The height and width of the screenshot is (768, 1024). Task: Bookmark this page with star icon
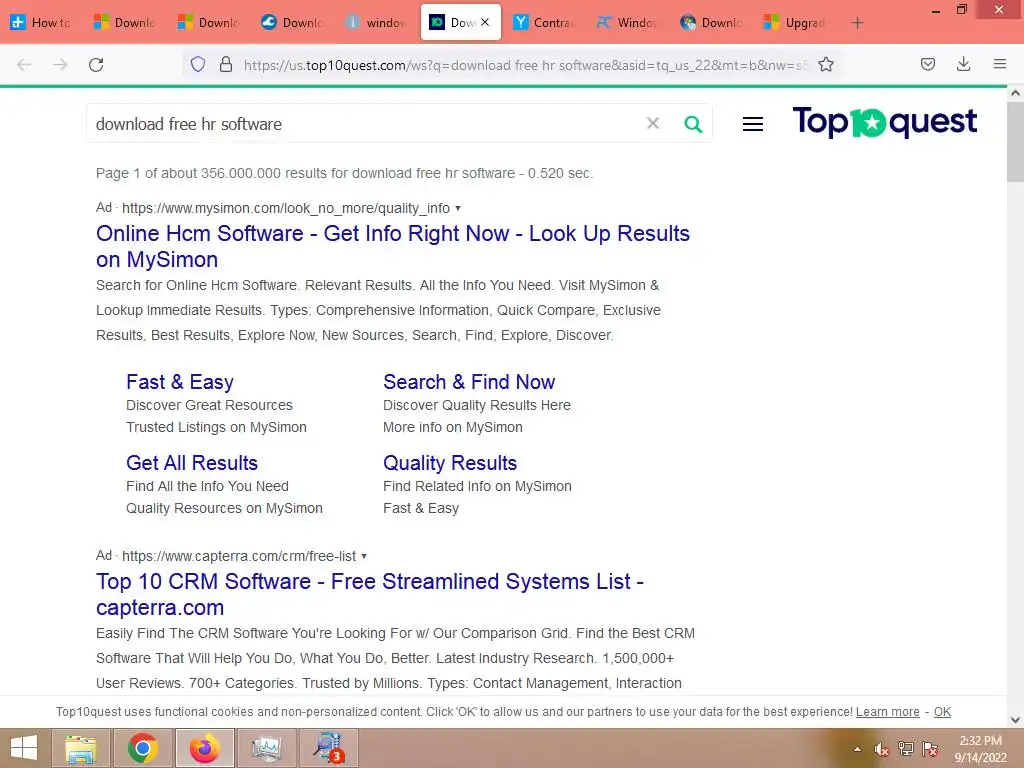click(x=825, y=64)
